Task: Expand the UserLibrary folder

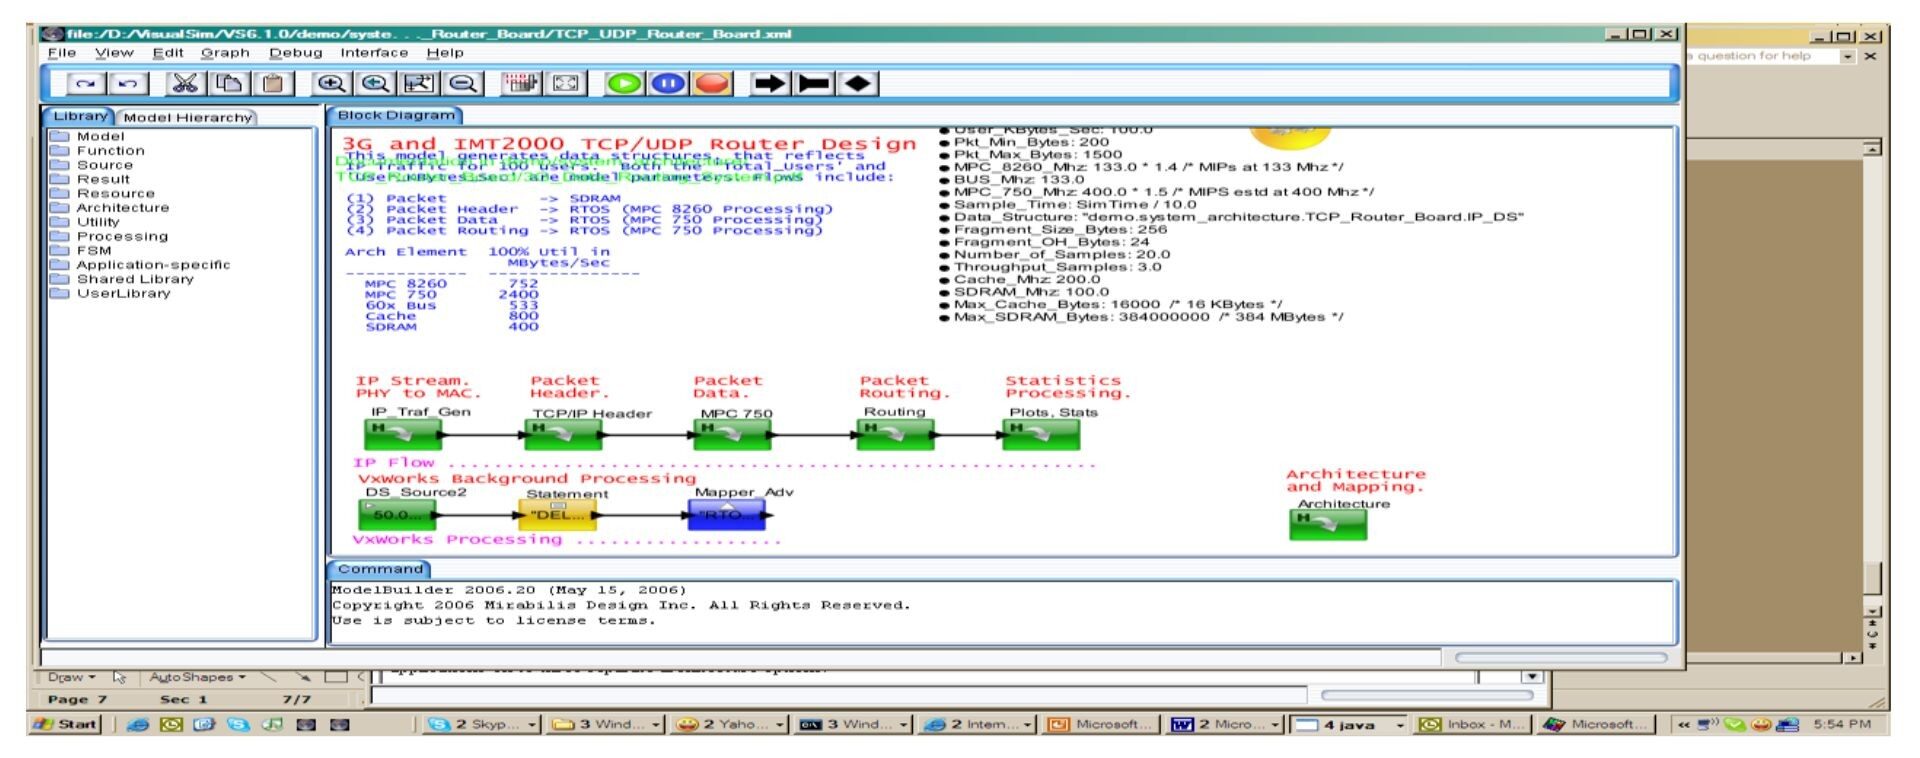Action: pos(110,294)
